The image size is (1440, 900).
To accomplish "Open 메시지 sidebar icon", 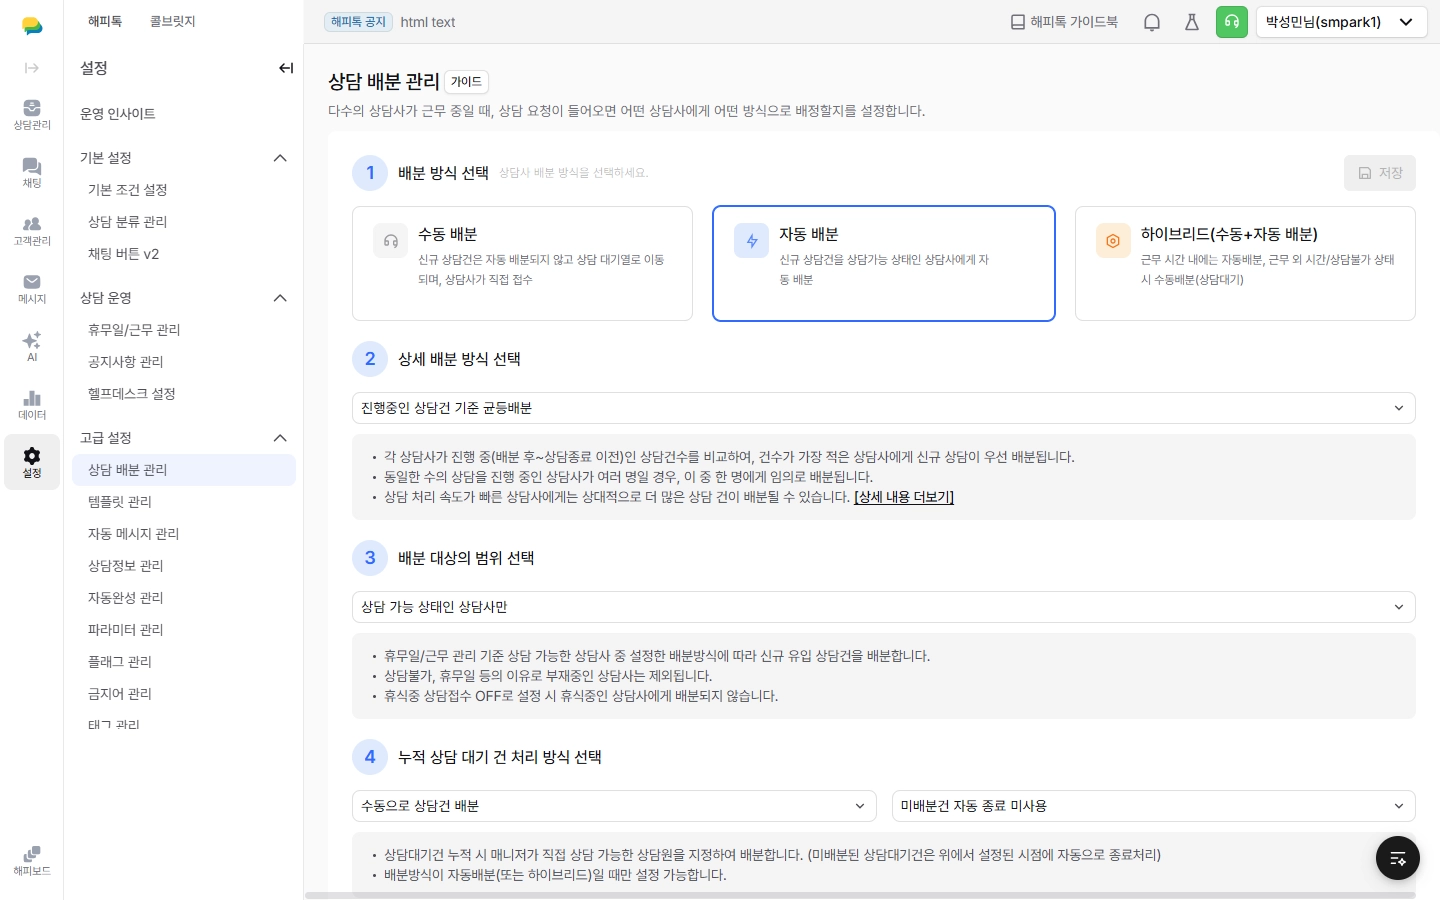I will (x=32, y=289).
